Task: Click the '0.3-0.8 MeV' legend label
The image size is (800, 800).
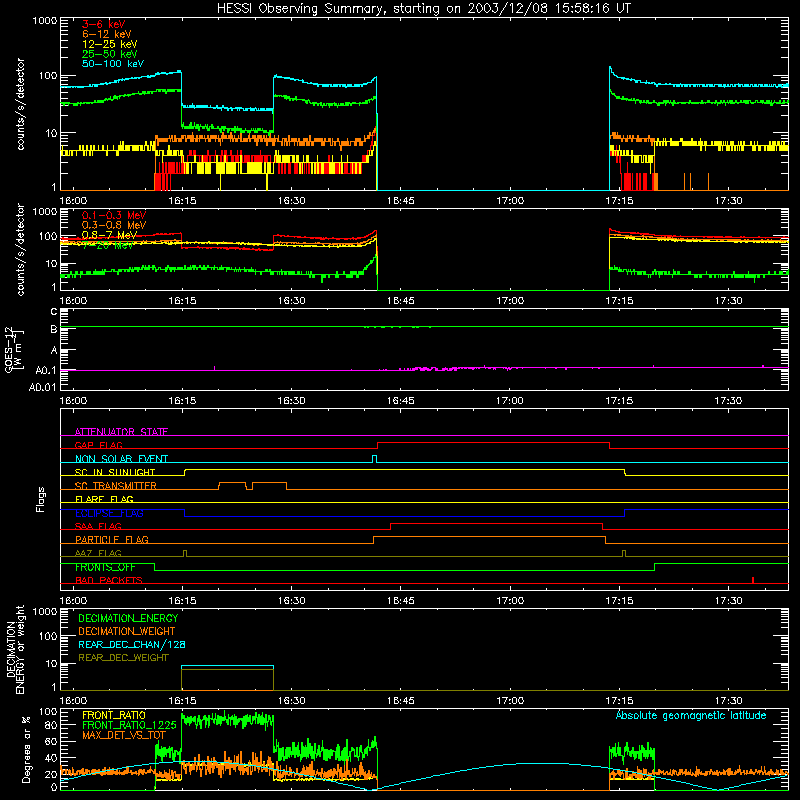Action: pyautogui.click(x=114, y=225)
